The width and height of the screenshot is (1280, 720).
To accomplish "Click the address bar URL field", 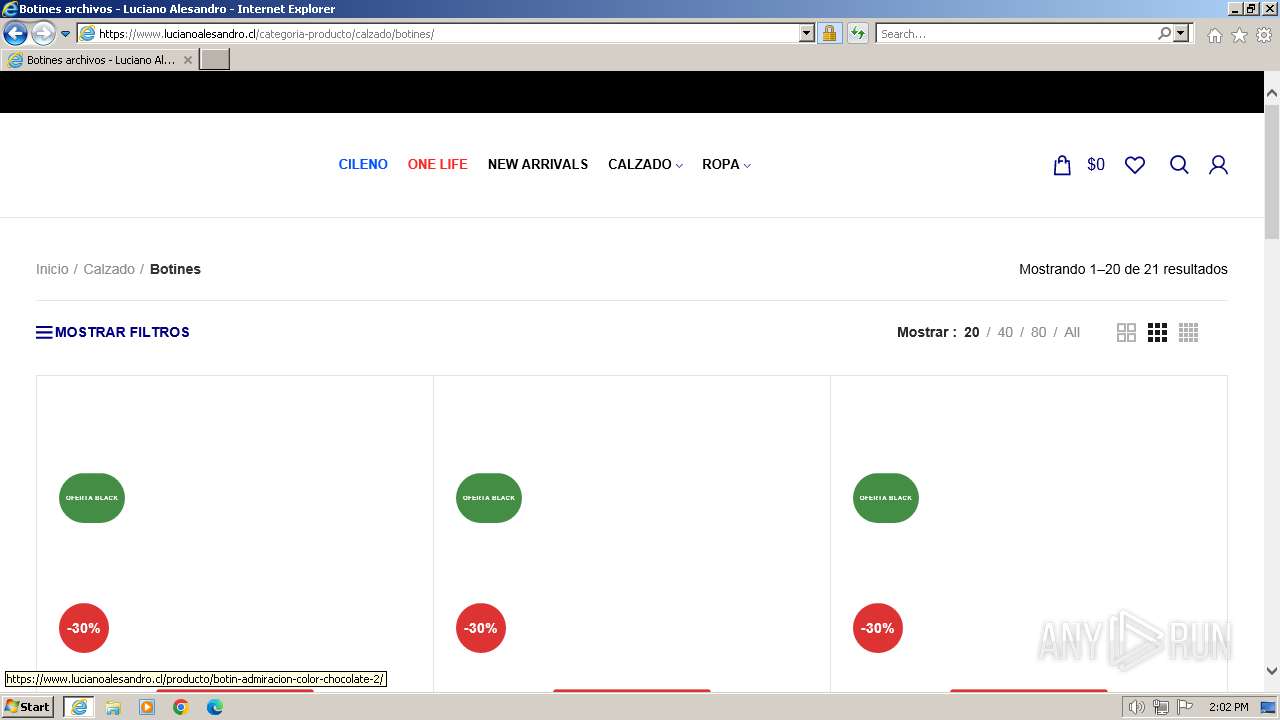I will click(447, 33).
